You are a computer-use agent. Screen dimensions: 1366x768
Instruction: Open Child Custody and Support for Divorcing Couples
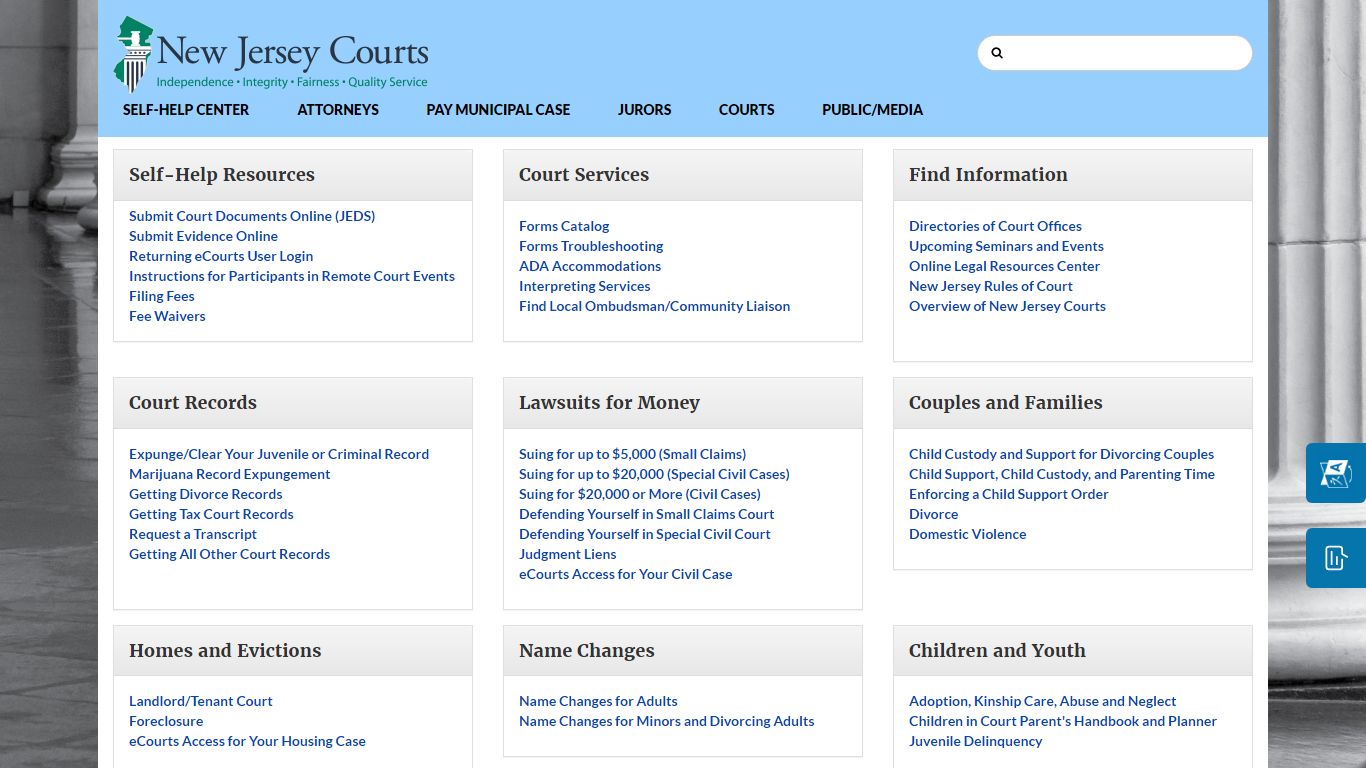click(x=1061, y=454)
